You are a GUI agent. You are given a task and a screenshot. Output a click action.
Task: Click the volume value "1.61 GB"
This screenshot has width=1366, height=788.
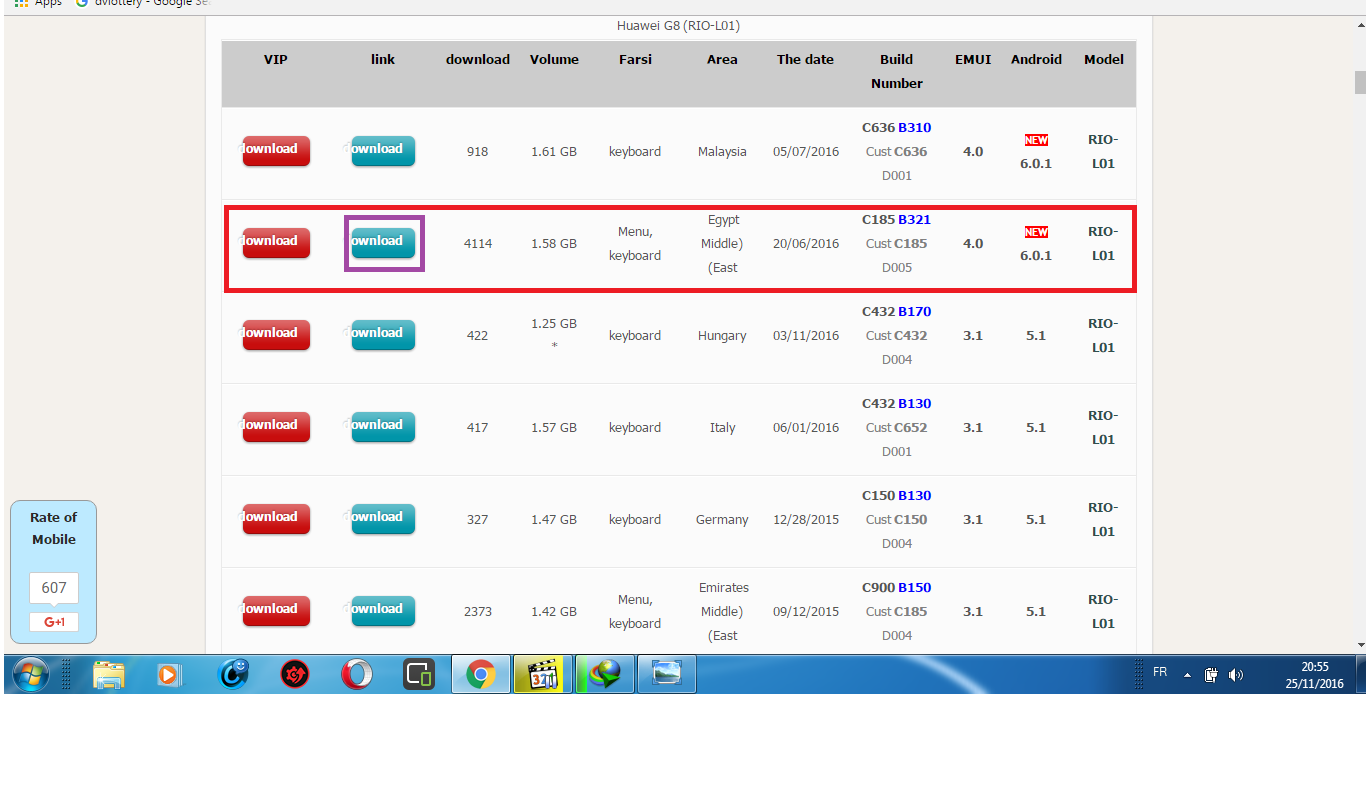[x=554, y=151]
